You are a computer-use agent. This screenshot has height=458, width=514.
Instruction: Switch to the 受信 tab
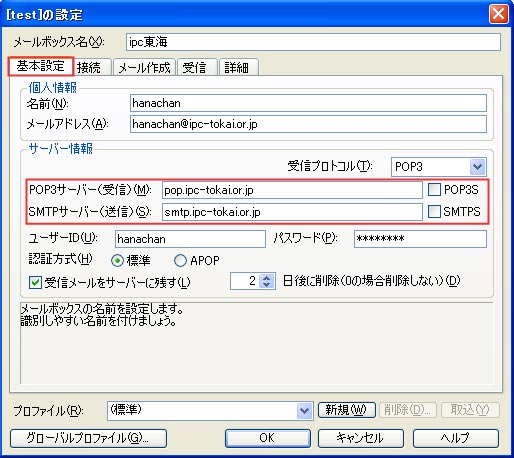[x=194, y=67]
